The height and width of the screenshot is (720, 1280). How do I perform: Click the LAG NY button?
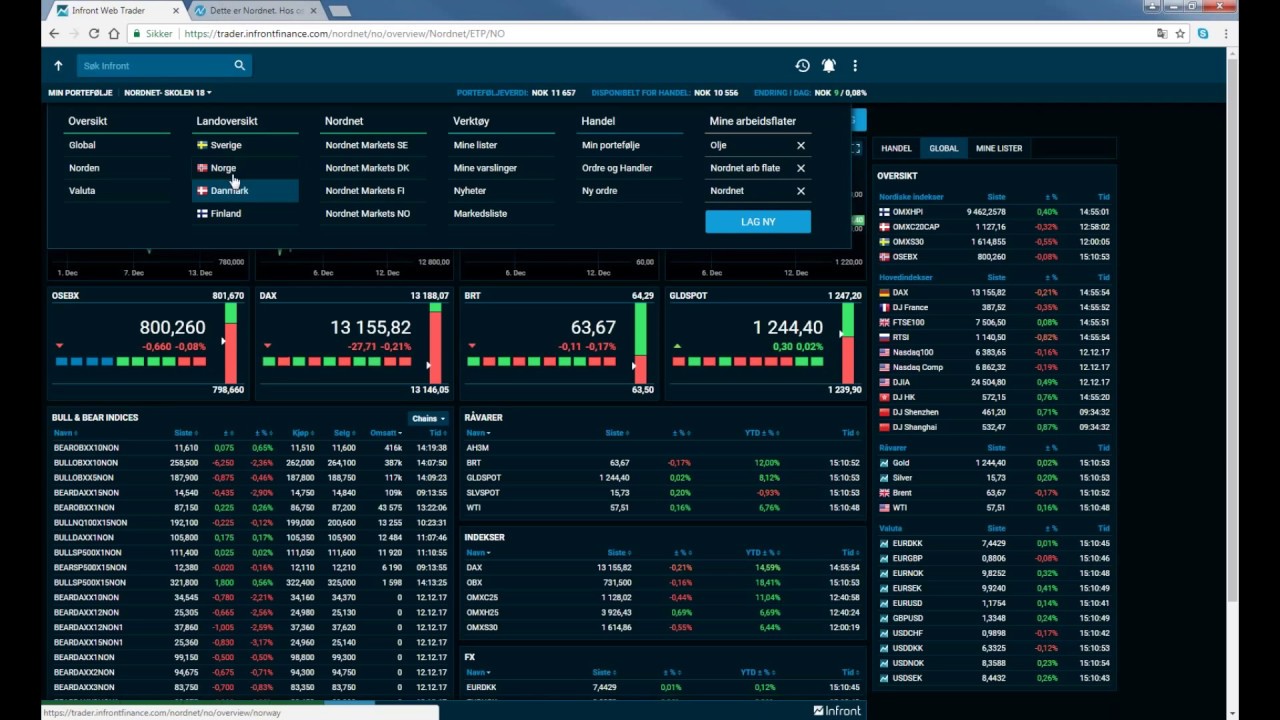coord(758,222)
